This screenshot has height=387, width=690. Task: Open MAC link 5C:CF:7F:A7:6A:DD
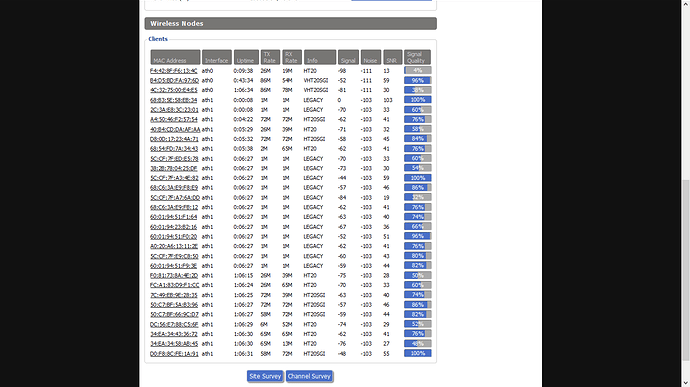click(x=175, y=198)
